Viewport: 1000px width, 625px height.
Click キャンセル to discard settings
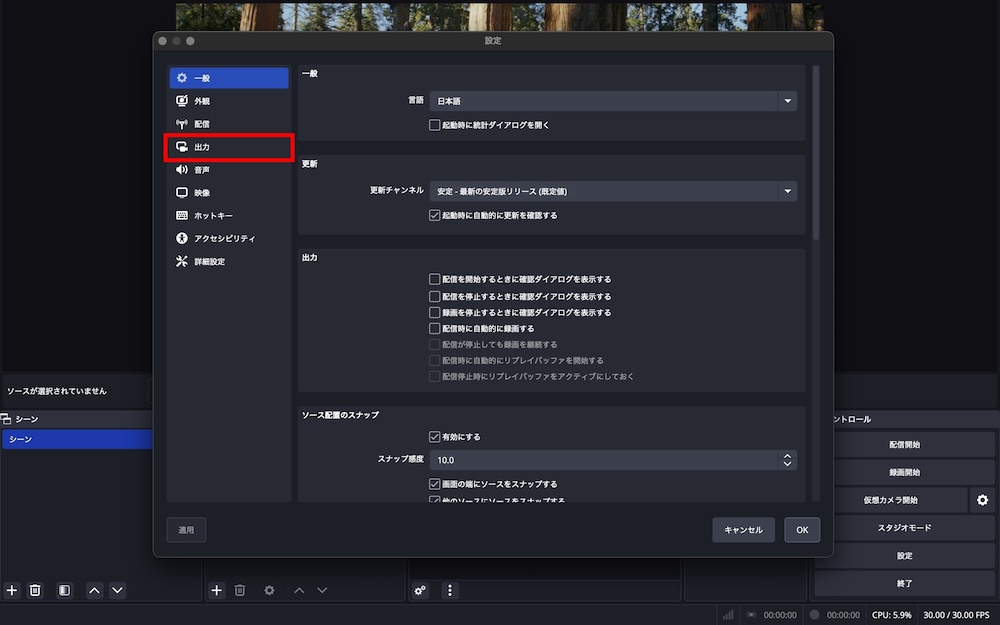pos(744,530)
